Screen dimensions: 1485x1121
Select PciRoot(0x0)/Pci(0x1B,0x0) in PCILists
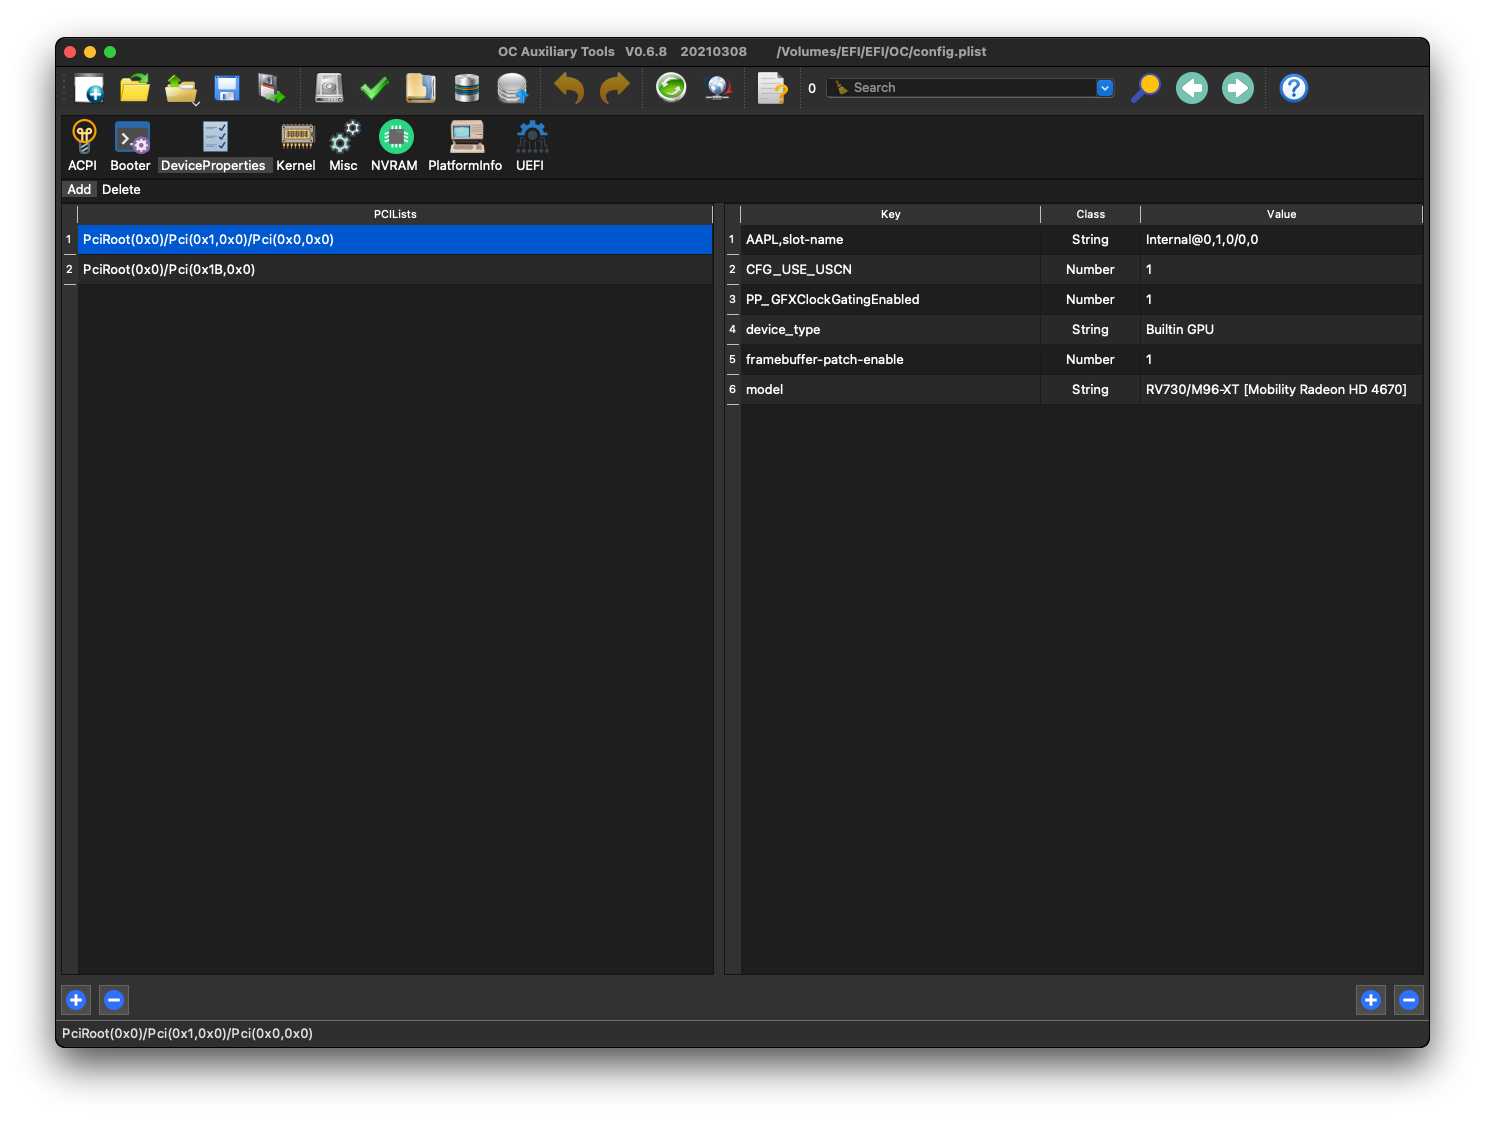click(169, 270)
